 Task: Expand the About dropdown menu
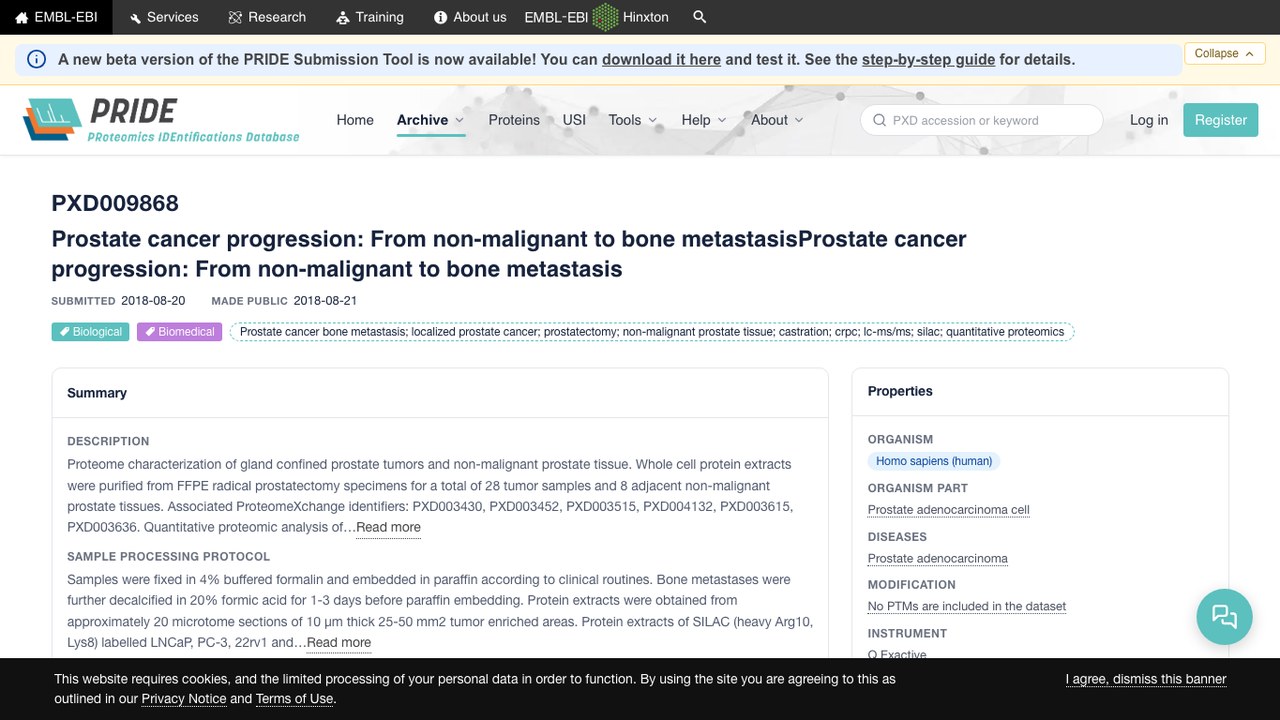click(777, 120)
